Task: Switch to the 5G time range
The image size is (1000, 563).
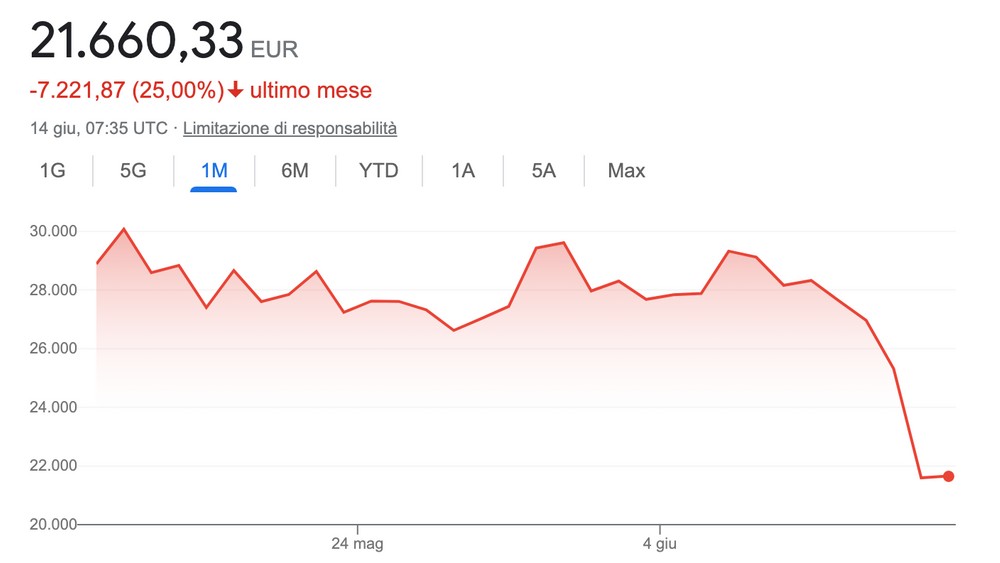Action: [x=133, y=171]
